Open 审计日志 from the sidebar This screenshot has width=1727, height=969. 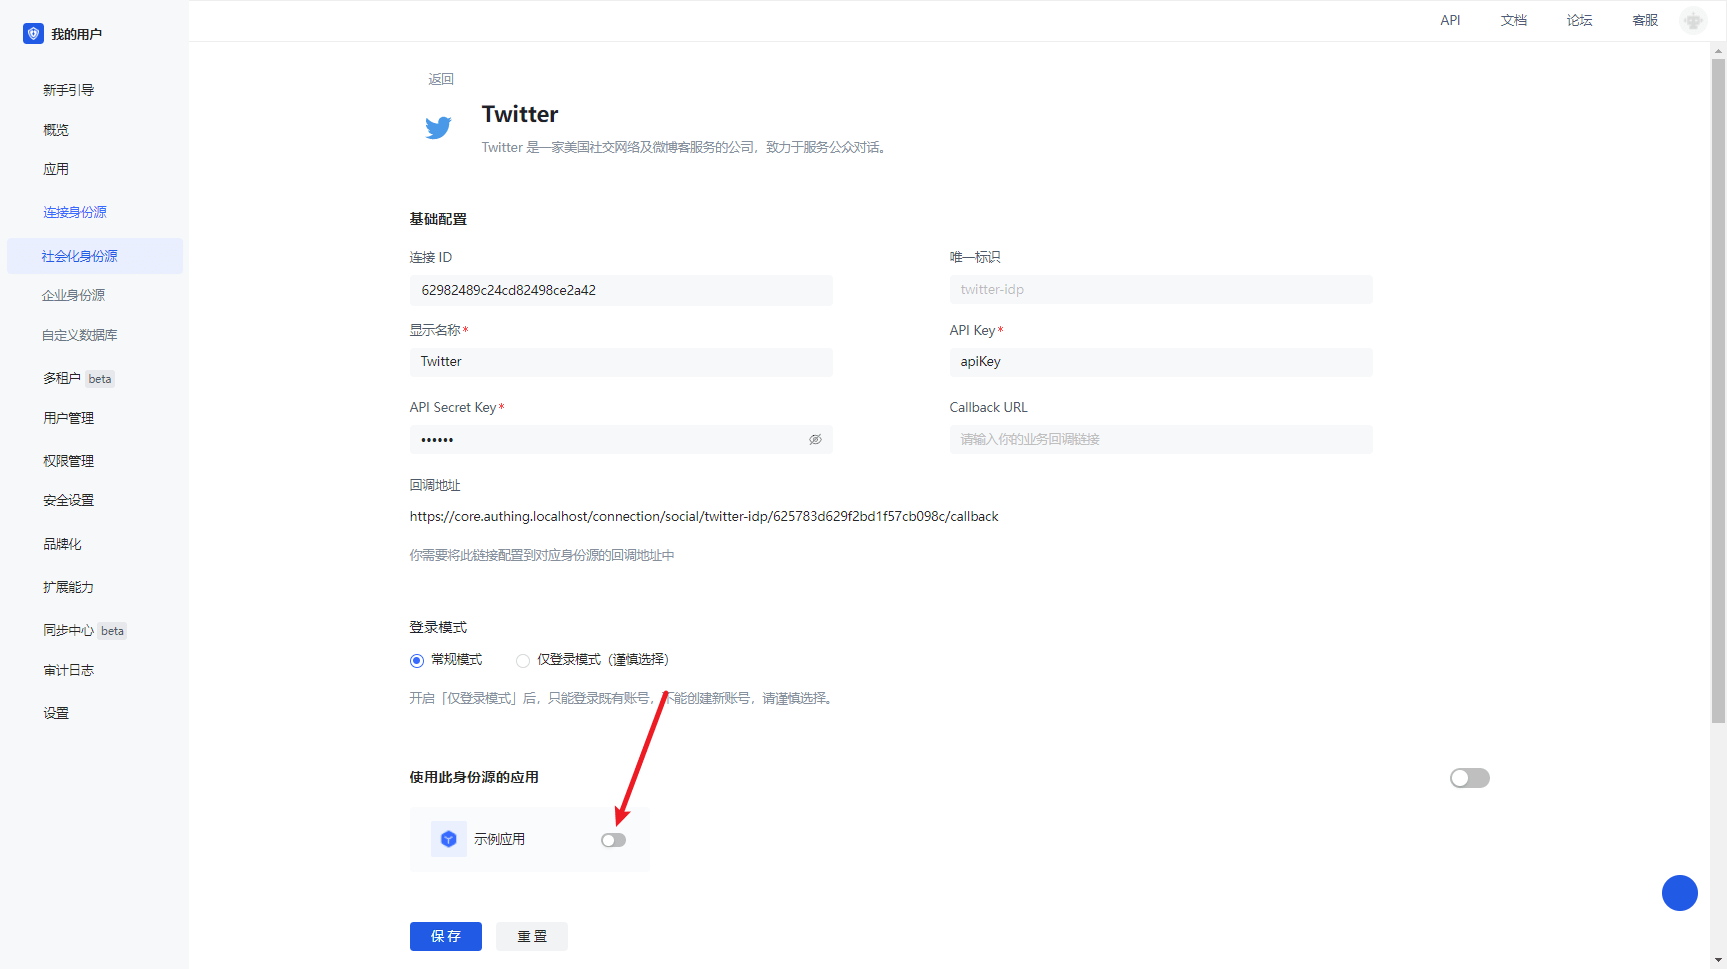click(x=68, y=670)
